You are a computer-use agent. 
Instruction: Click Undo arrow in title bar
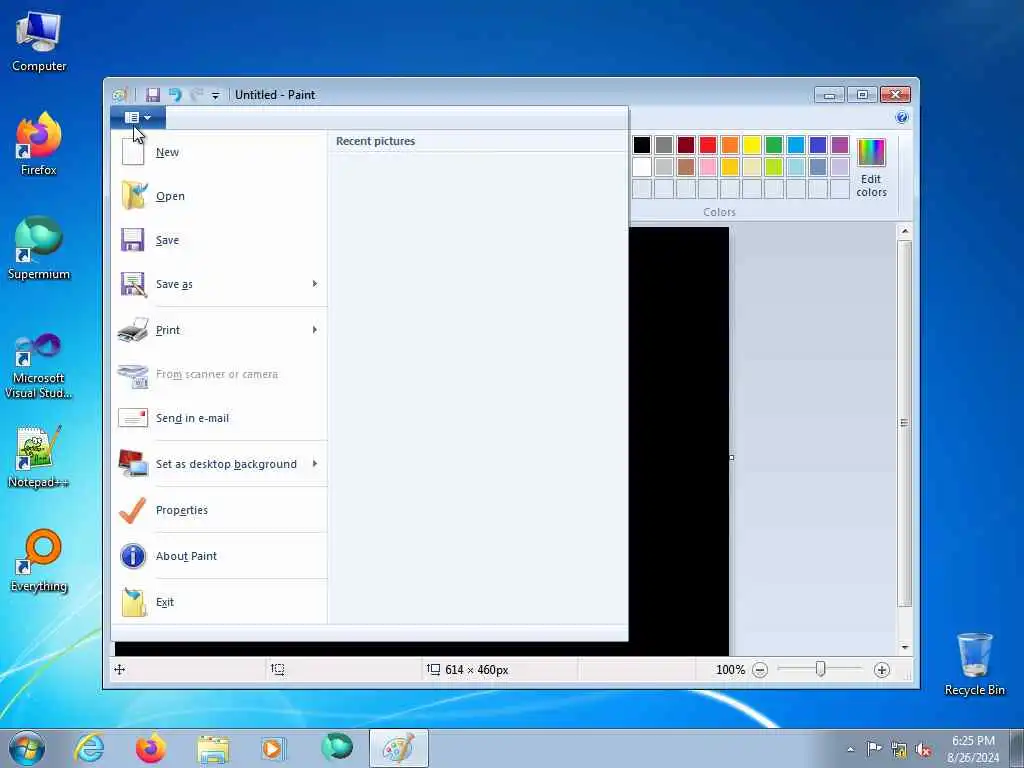[x=175, y=95]
